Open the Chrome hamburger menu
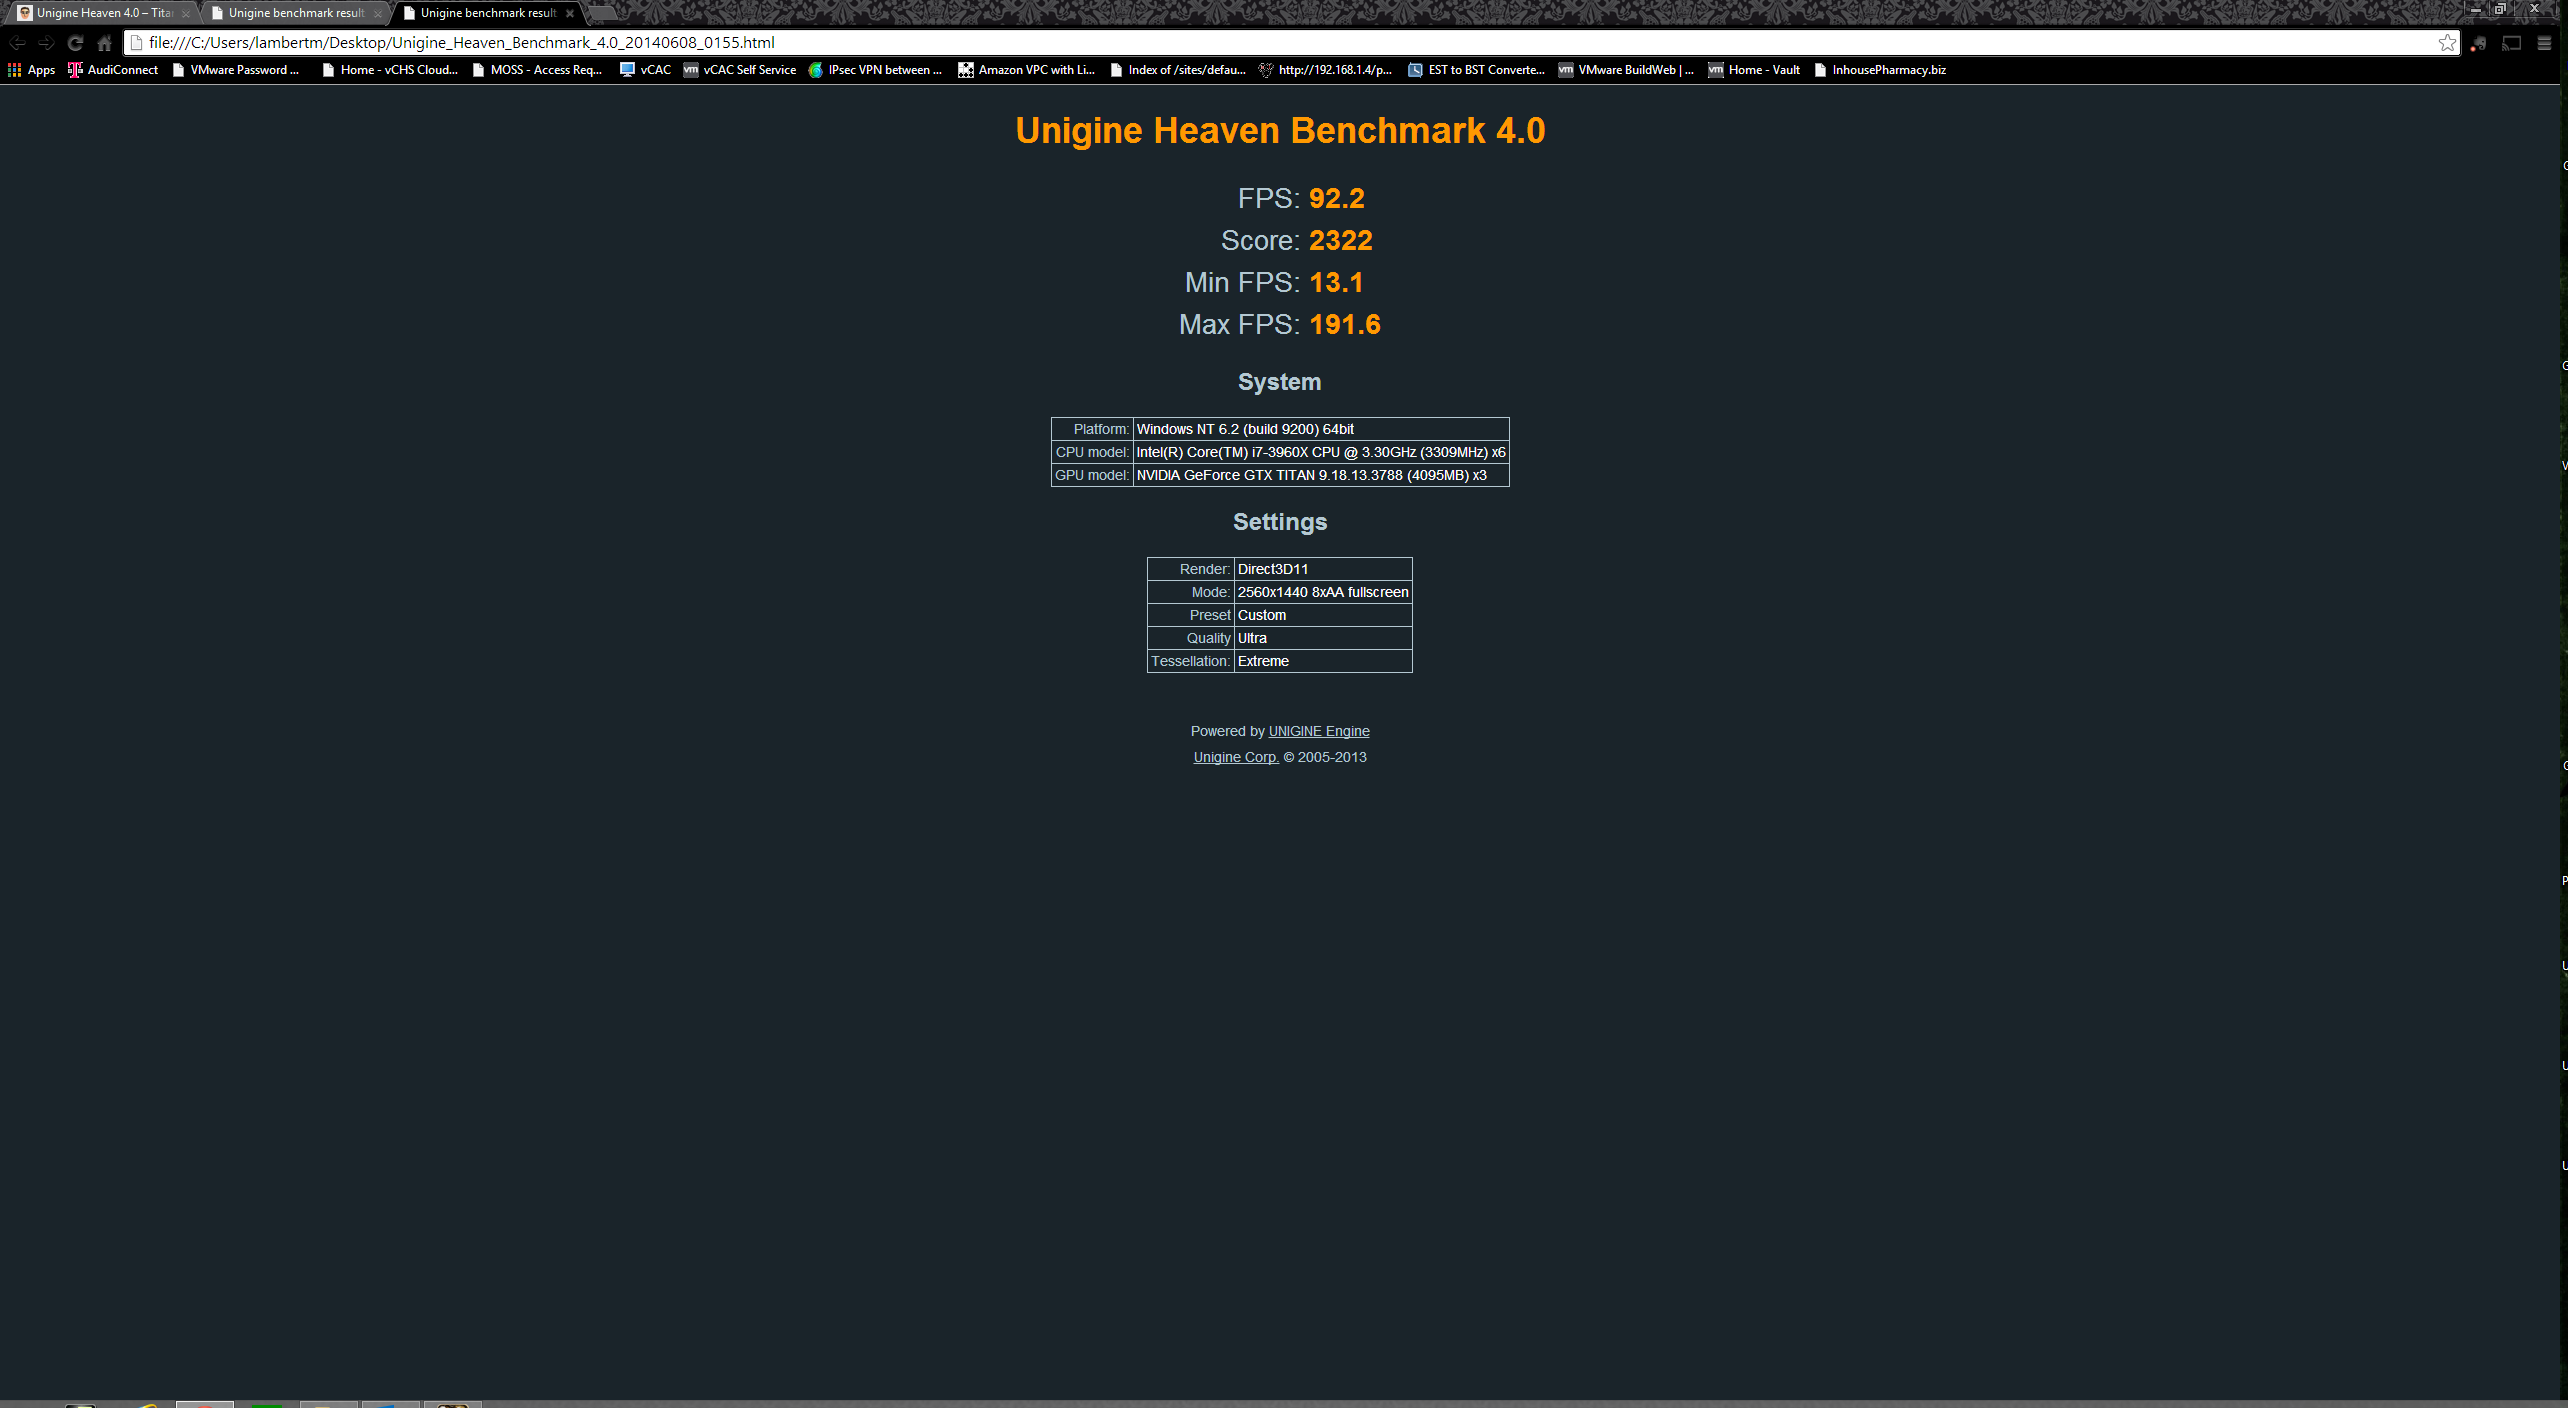Image resolution: width=2568 pixels, height=1408 pixels. click(2544, 43)
